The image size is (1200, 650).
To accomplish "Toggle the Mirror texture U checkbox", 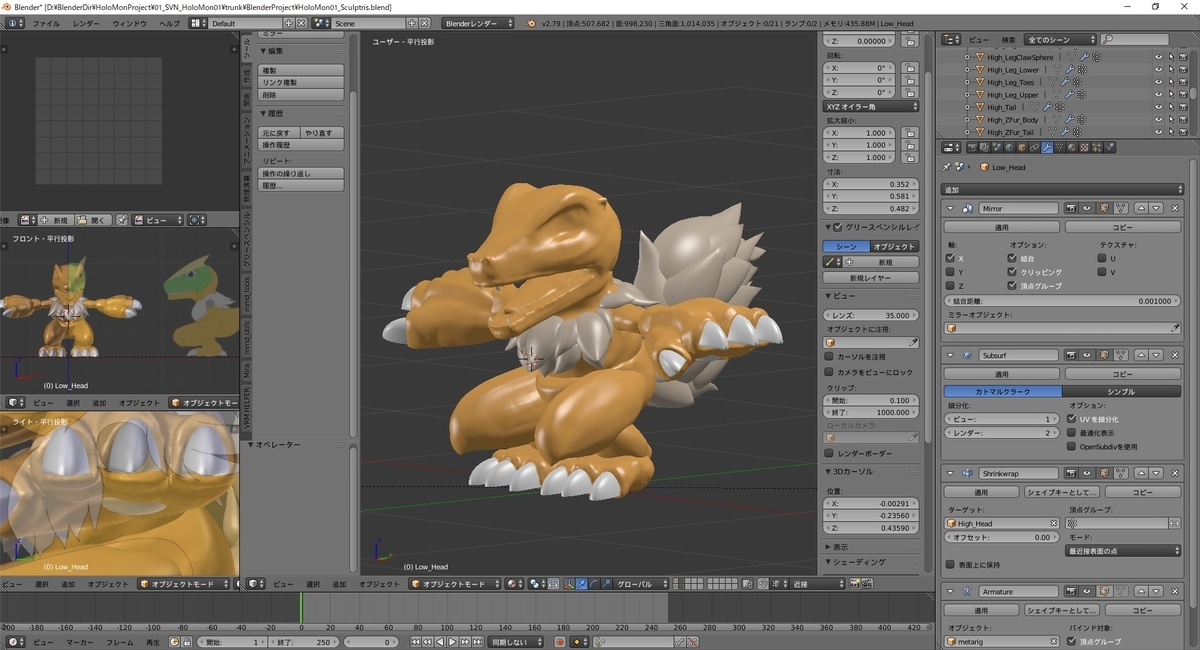I will click(x=1100, y=257).
